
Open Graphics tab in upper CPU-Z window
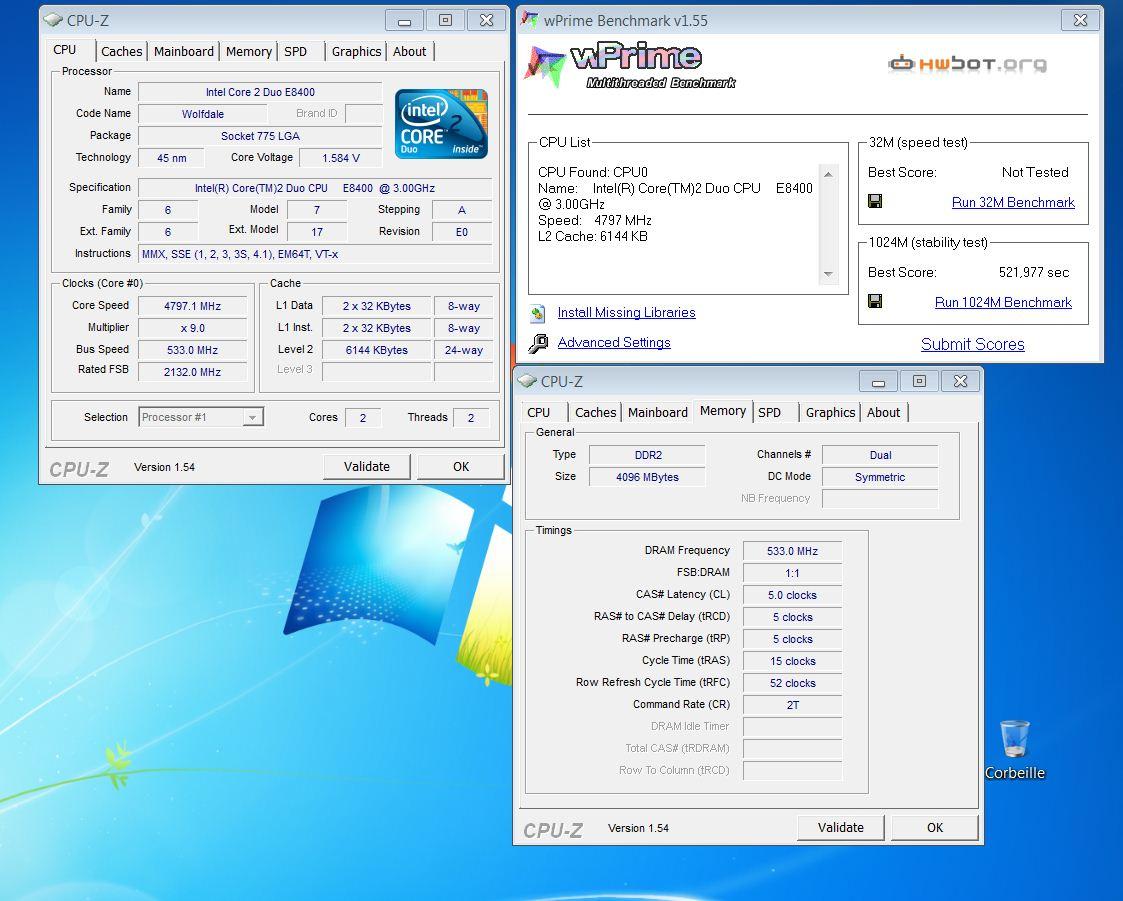point(356,52)
